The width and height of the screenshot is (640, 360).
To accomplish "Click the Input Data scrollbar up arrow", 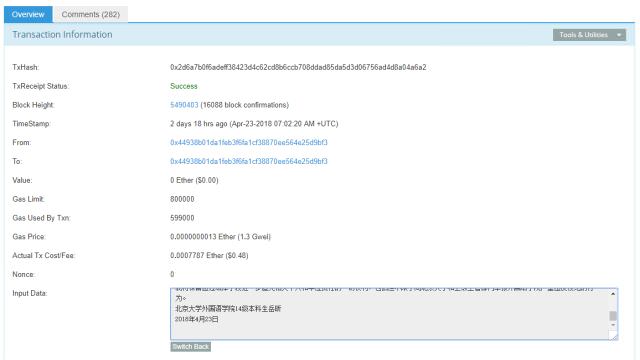I will point(613,293).
